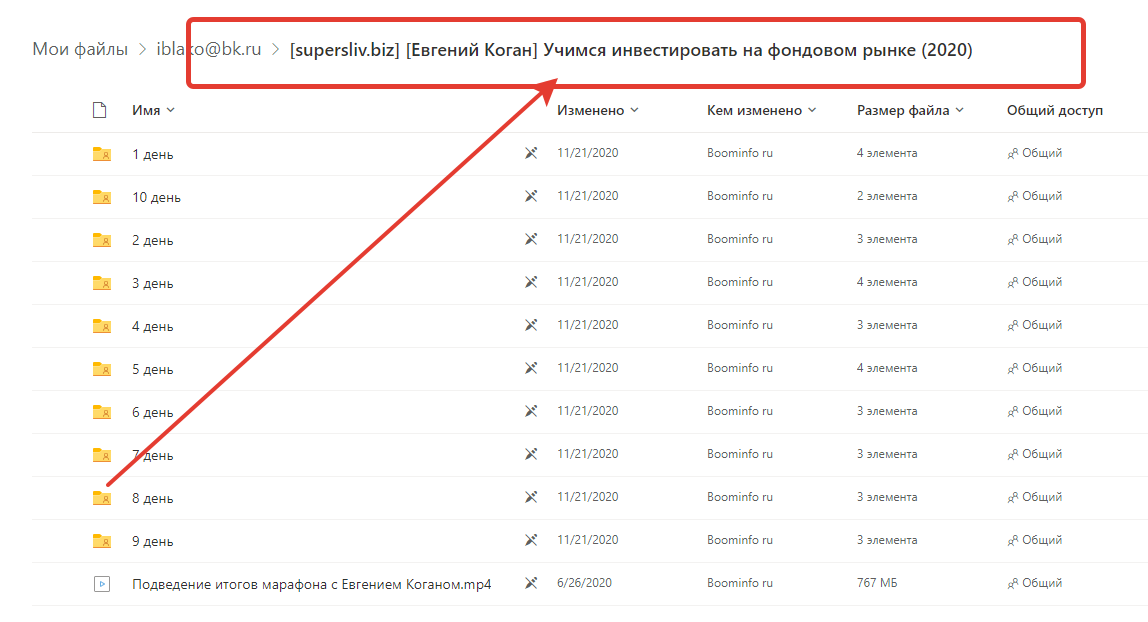Click 'Boominfo ru' in the '4 день' row
The height and width of the screenshot is (622, 1148).
[x=739, y=325]
